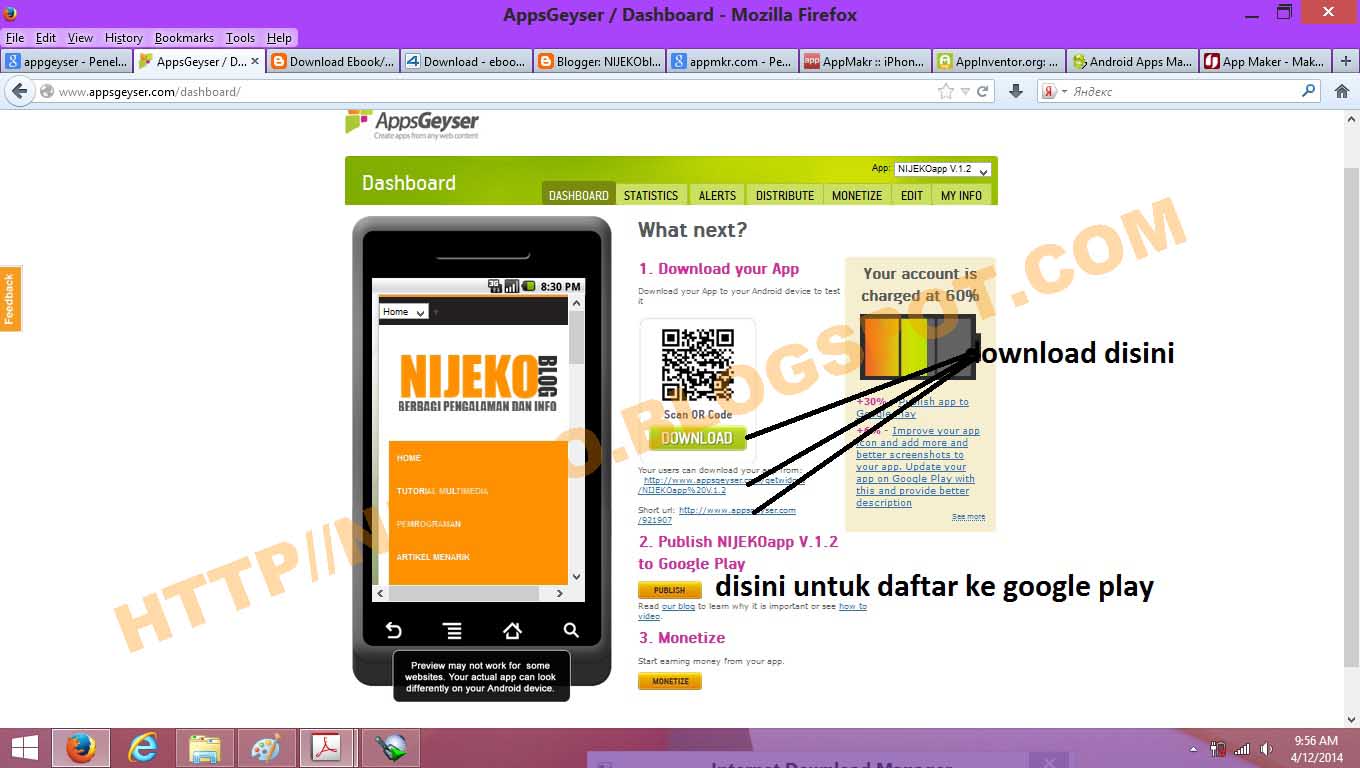Tap the phone preview menu icon
1360x768 pixels.
tap(452, 630)
